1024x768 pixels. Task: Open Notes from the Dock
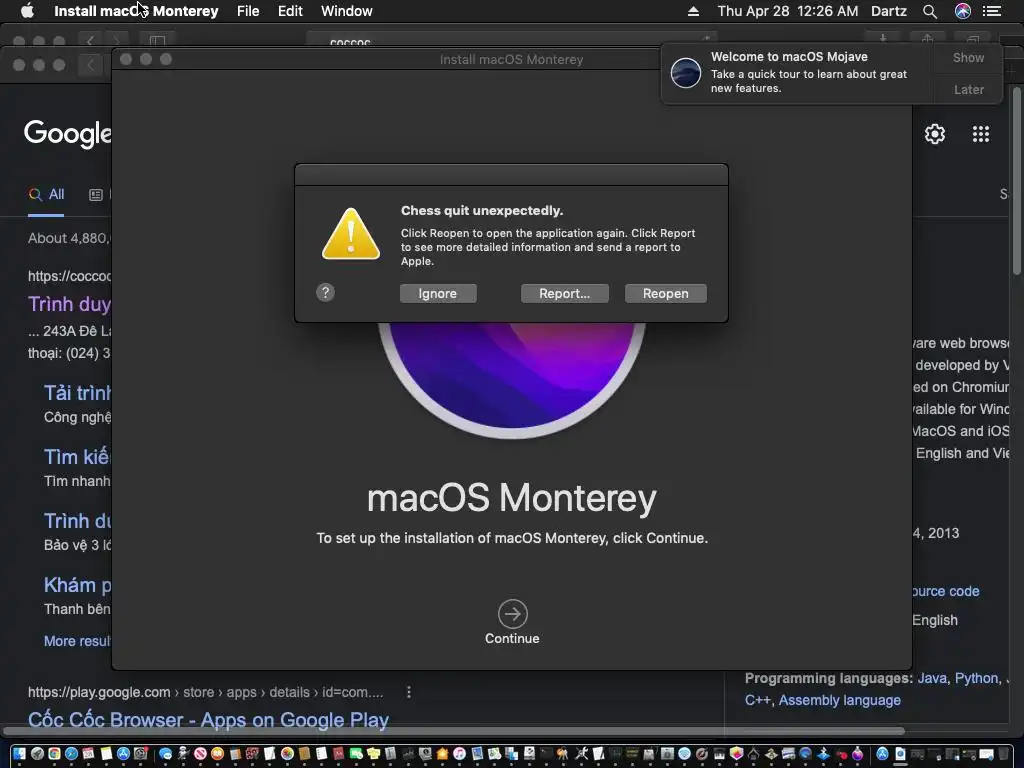[106, 754]
